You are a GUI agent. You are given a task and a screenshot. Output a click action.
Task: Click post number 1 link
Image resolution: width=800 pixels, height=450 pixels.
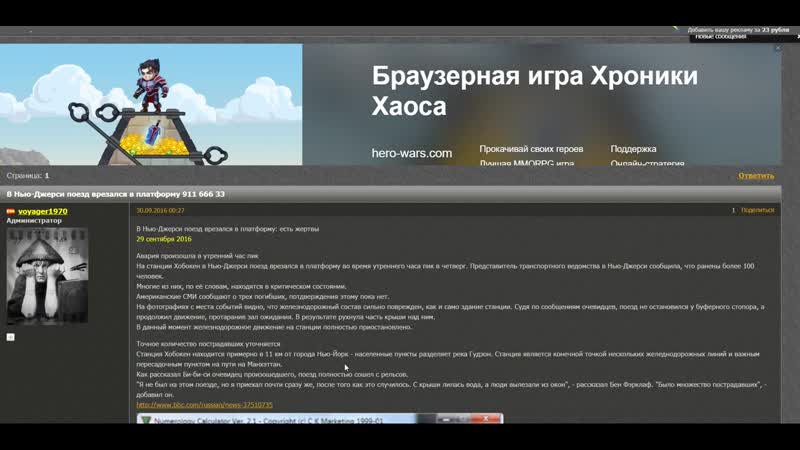733,210
